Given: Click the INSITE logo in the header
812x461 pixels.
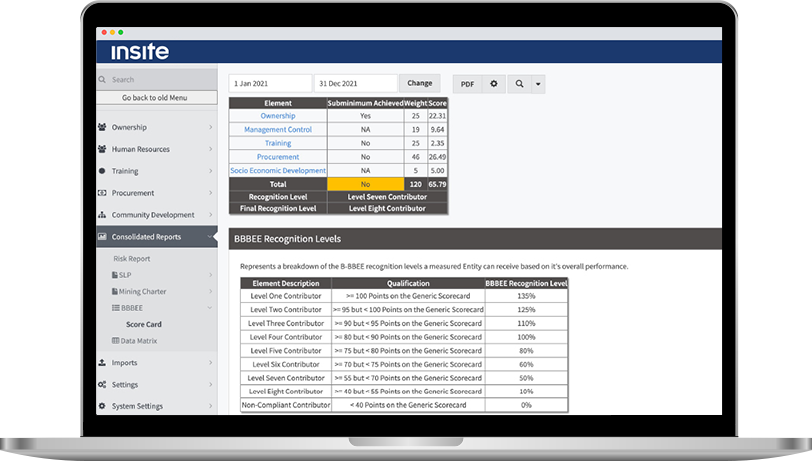Looking at the screenshot, I should [139, 52].
